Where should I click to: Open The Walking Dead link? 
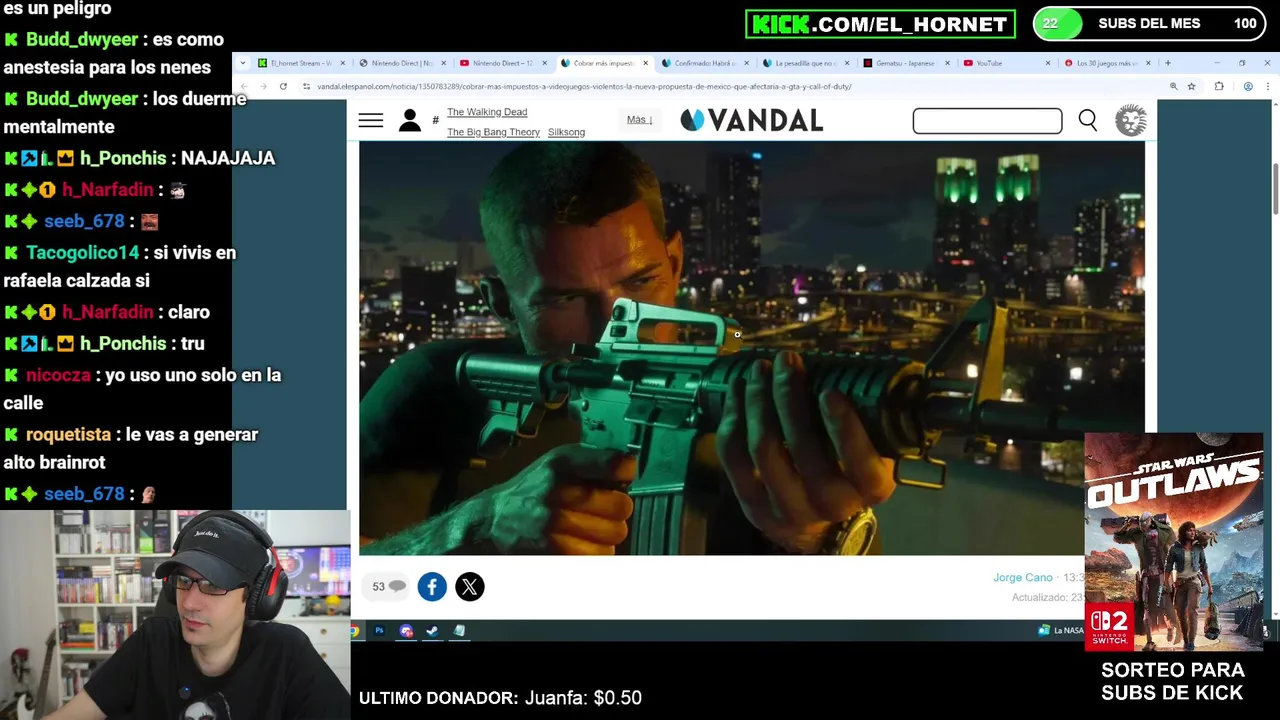click(x=487, y=112)
